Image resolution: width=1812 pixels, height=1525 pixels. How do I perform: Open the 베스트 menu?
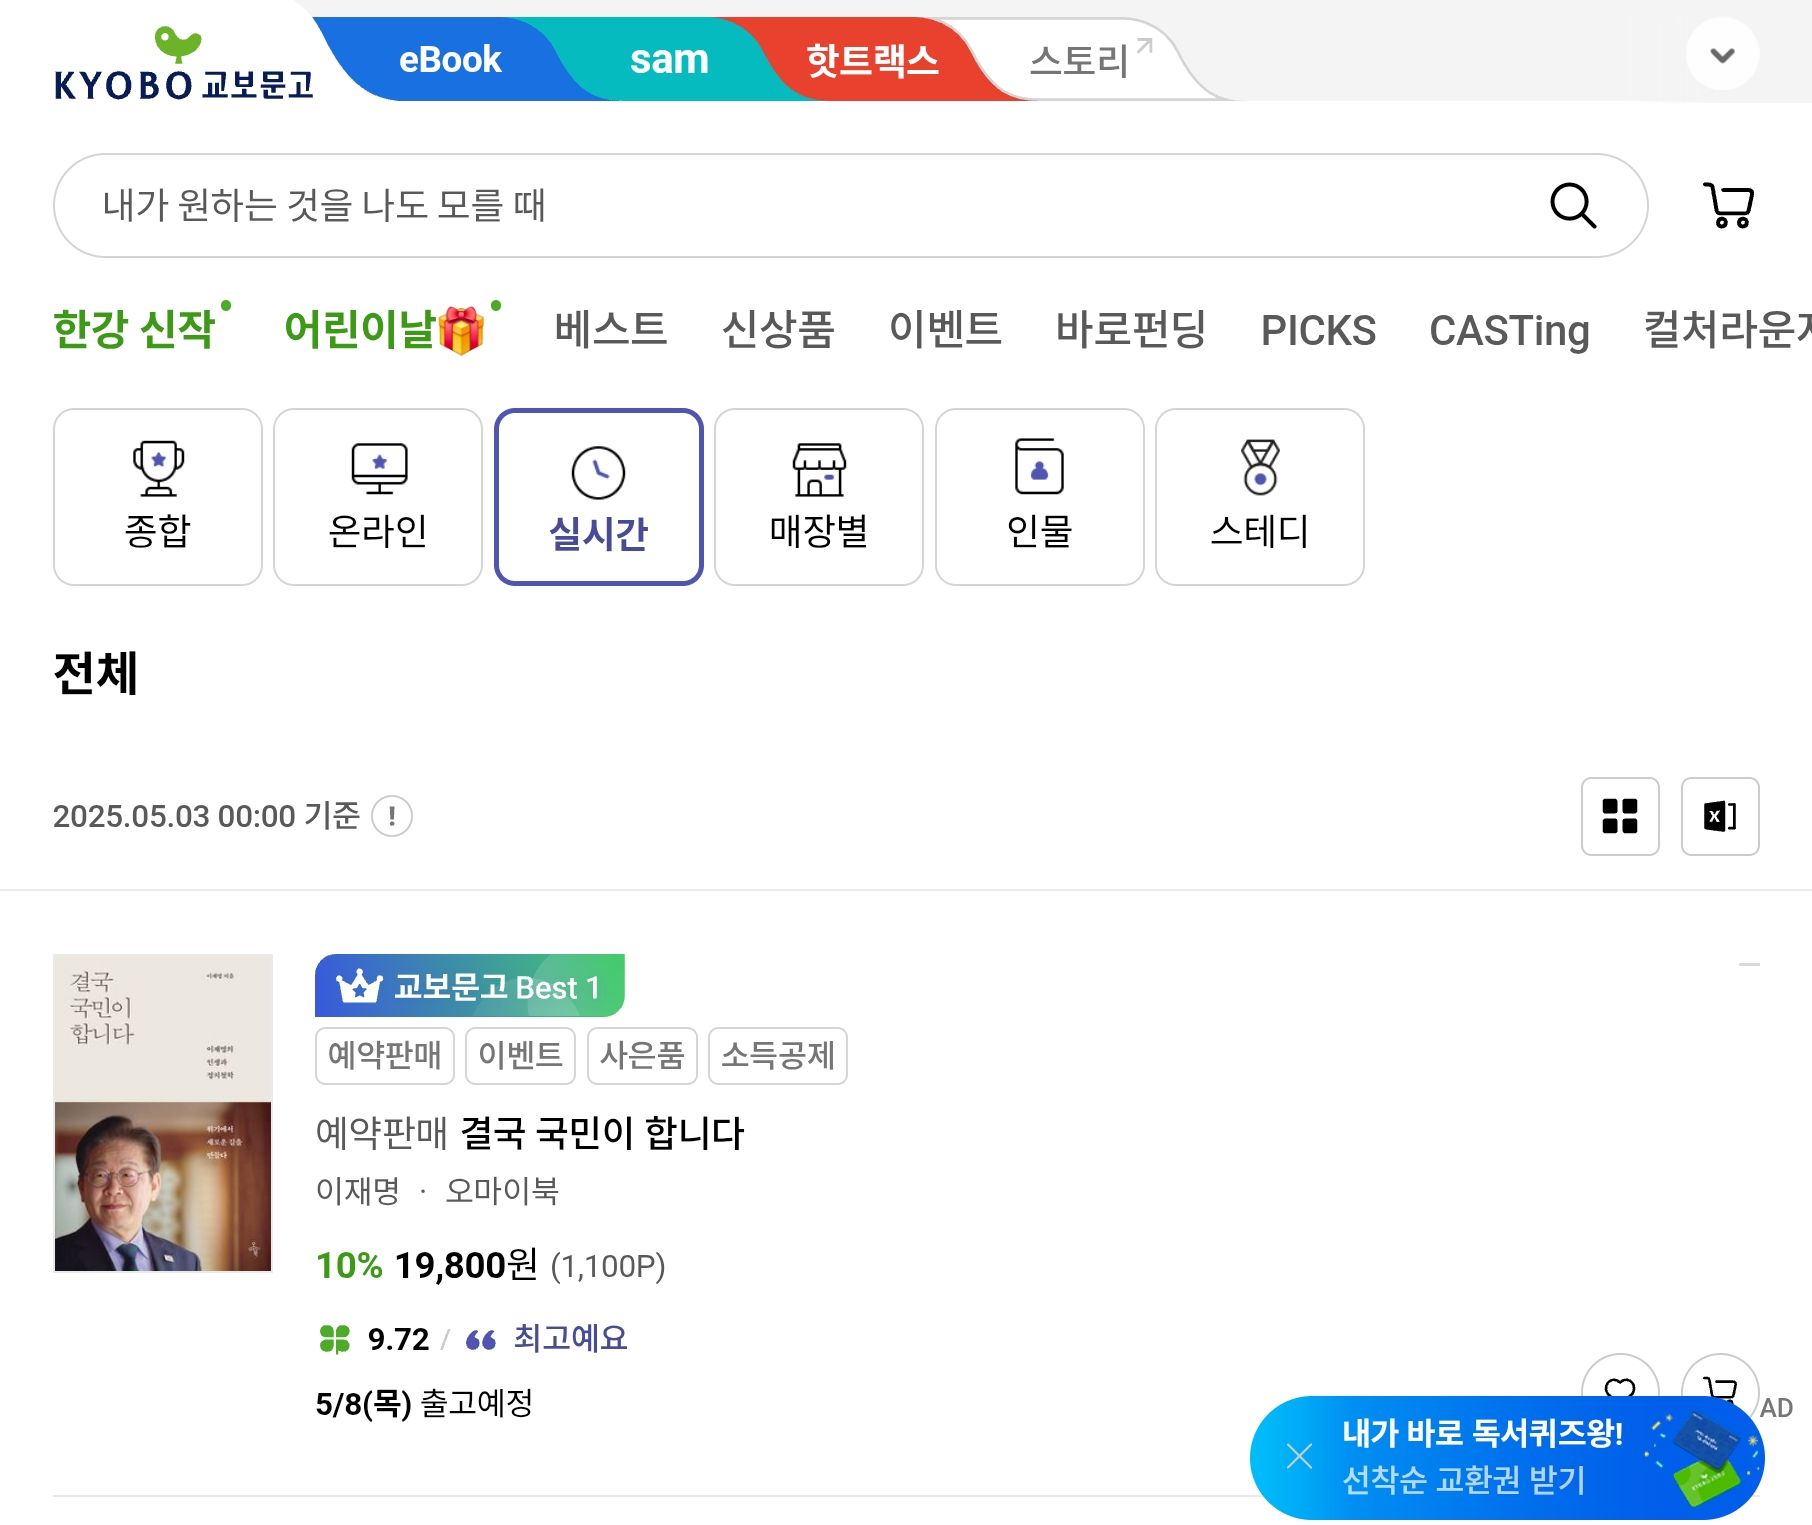[x=611, y=329]
